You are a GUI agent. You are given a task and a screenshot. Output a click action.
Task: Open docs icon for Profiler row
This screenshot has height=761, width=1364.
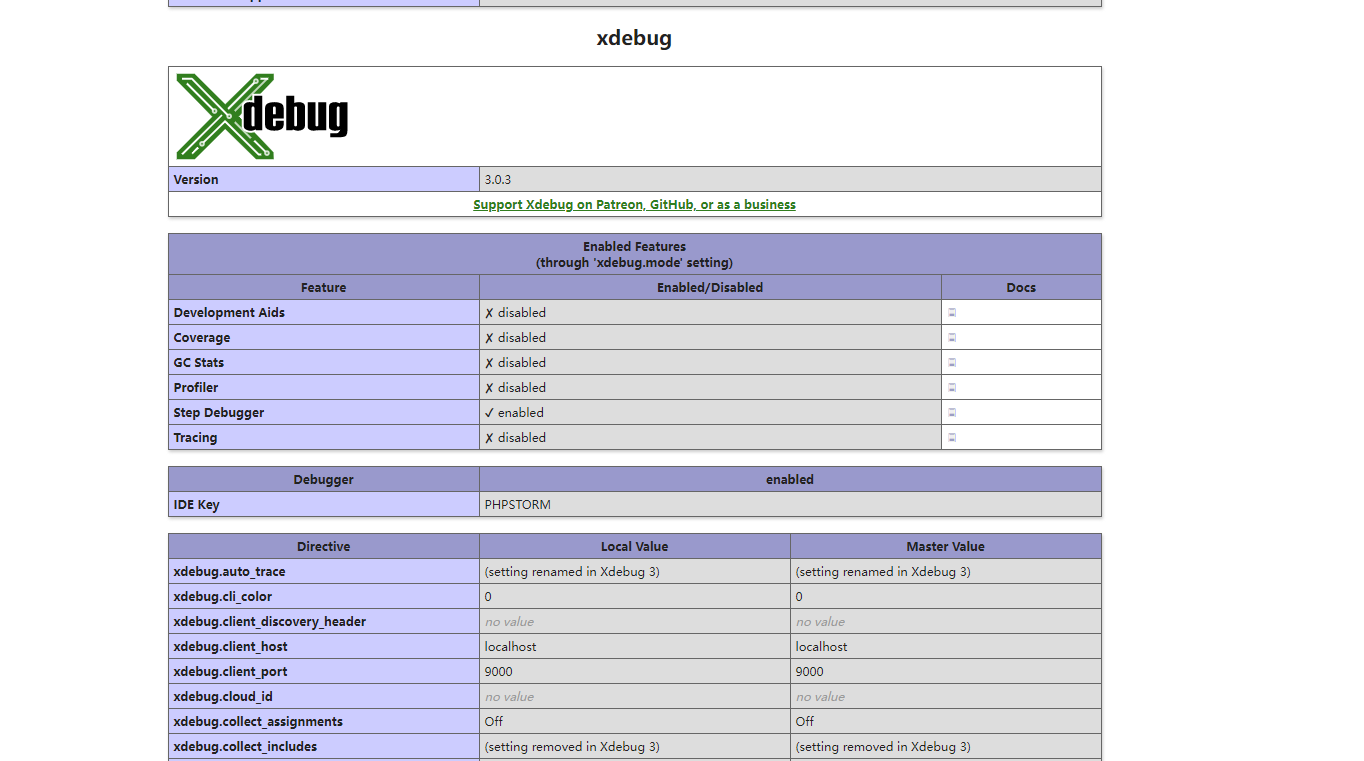(952, 388)
